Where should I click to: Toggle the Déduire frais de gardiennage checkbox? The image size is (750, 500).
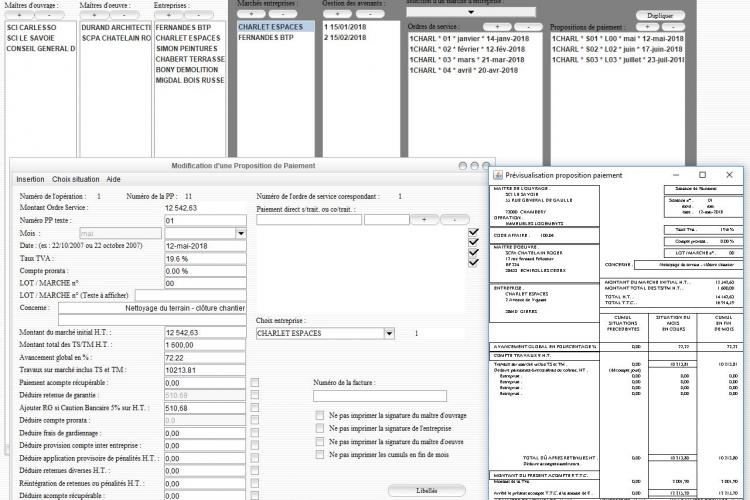coord(254,433)
